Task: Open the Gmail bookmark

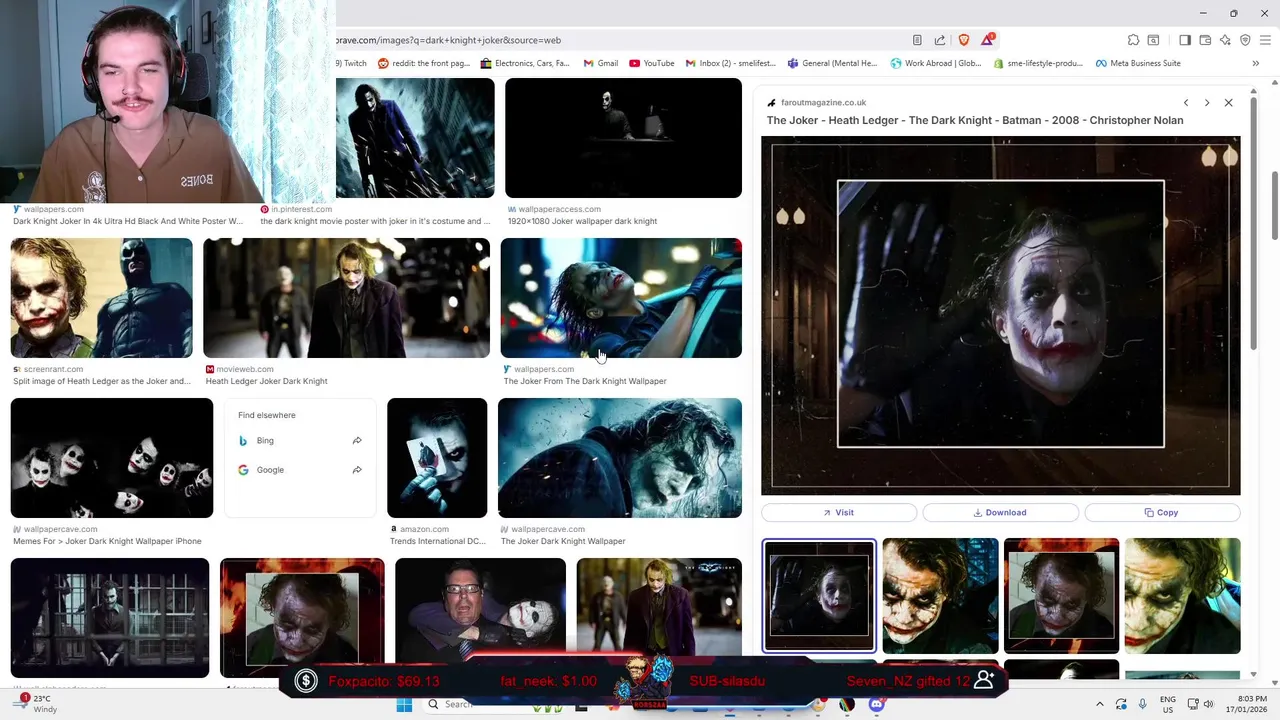Action: [600, 63]
